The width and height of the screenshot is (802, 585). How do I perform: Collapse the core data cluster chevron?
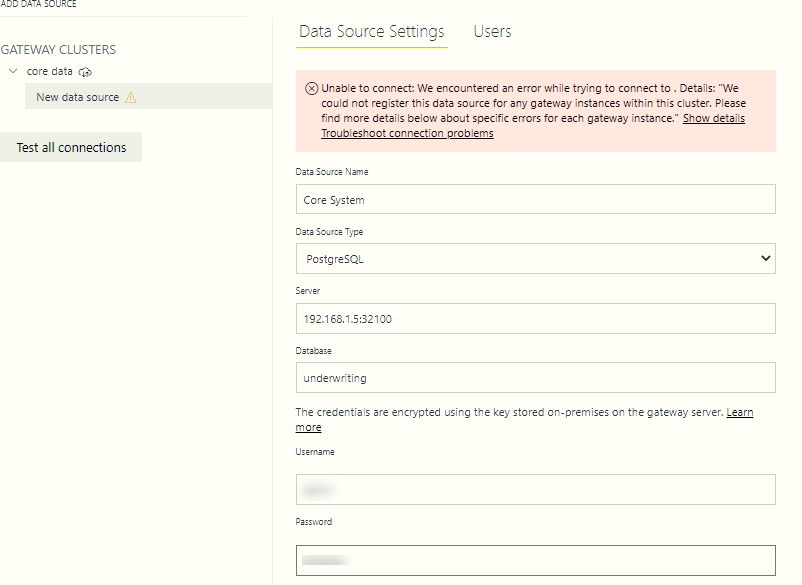coord(12,72)
